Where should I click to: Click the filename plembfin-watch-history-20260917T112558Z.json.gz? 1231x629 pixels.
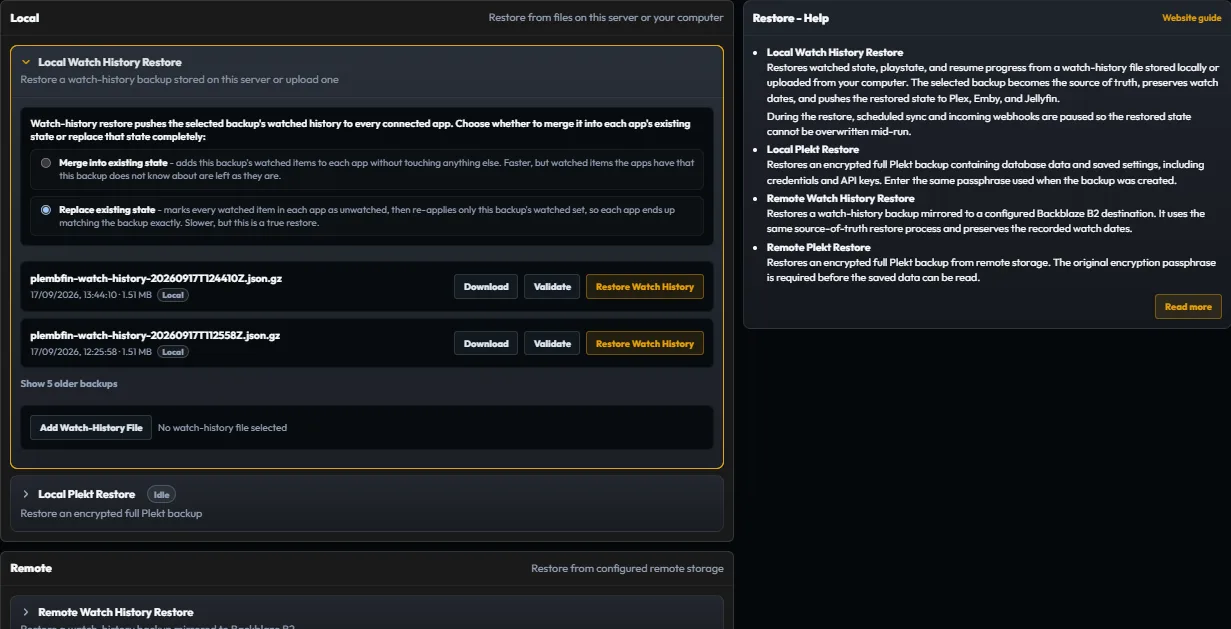pyautogui.click(x=155, y=336)
